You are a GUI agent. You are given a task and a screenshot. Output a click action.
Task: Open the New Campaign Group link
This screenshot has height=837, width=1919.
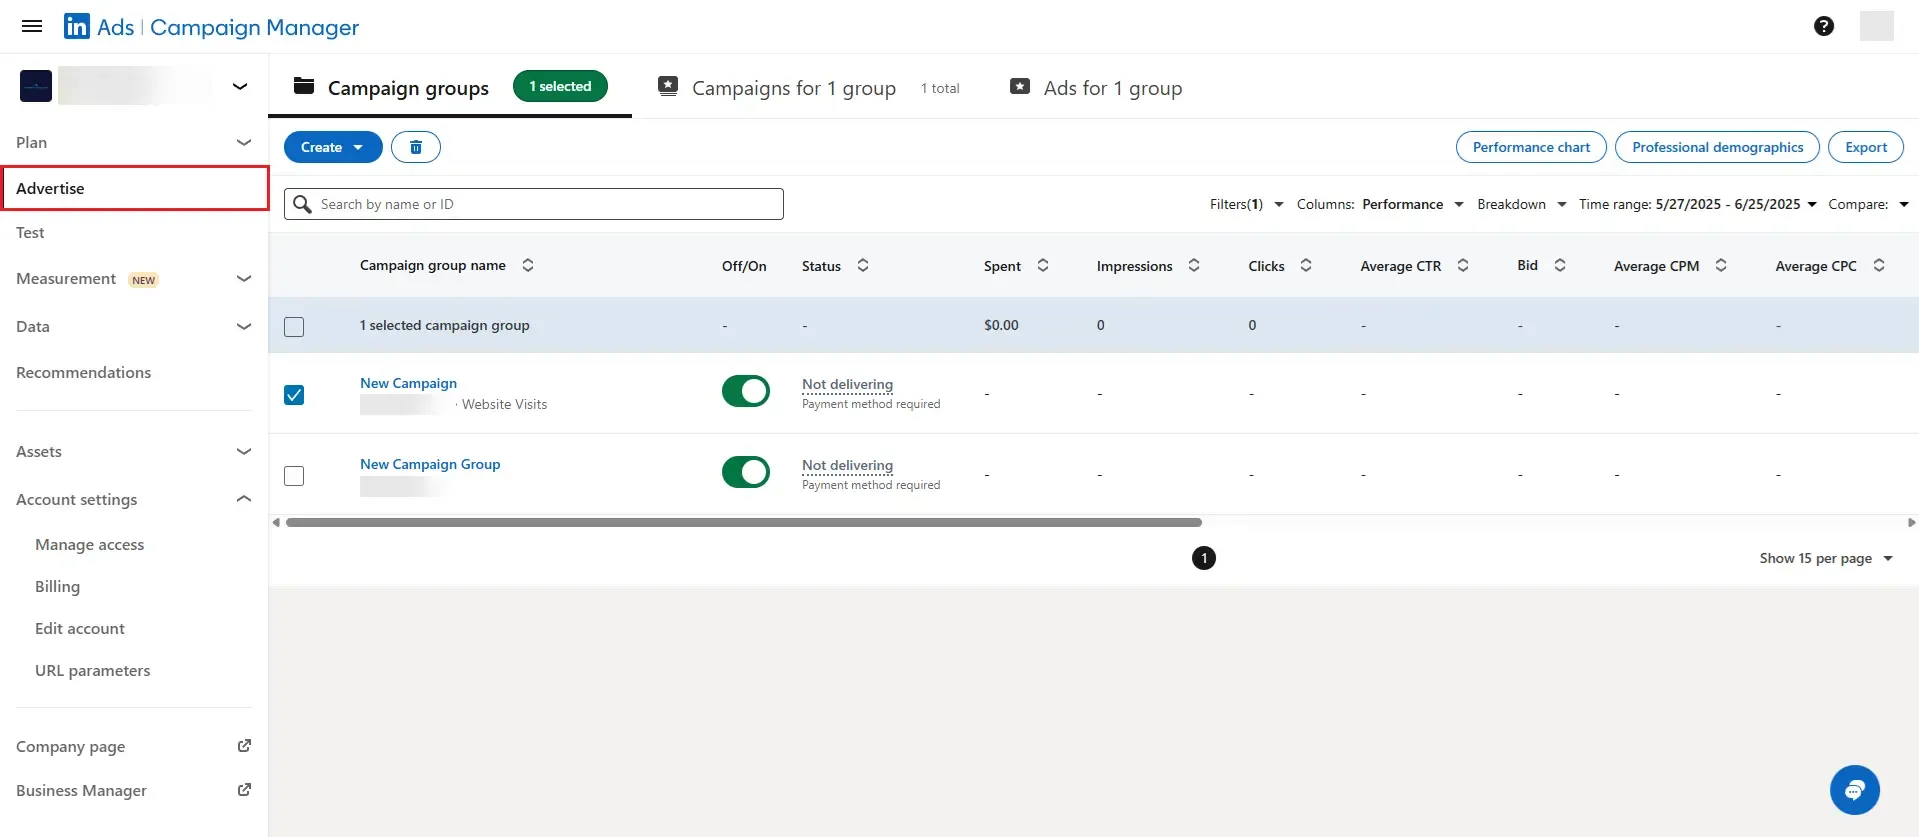click(430, 464)
